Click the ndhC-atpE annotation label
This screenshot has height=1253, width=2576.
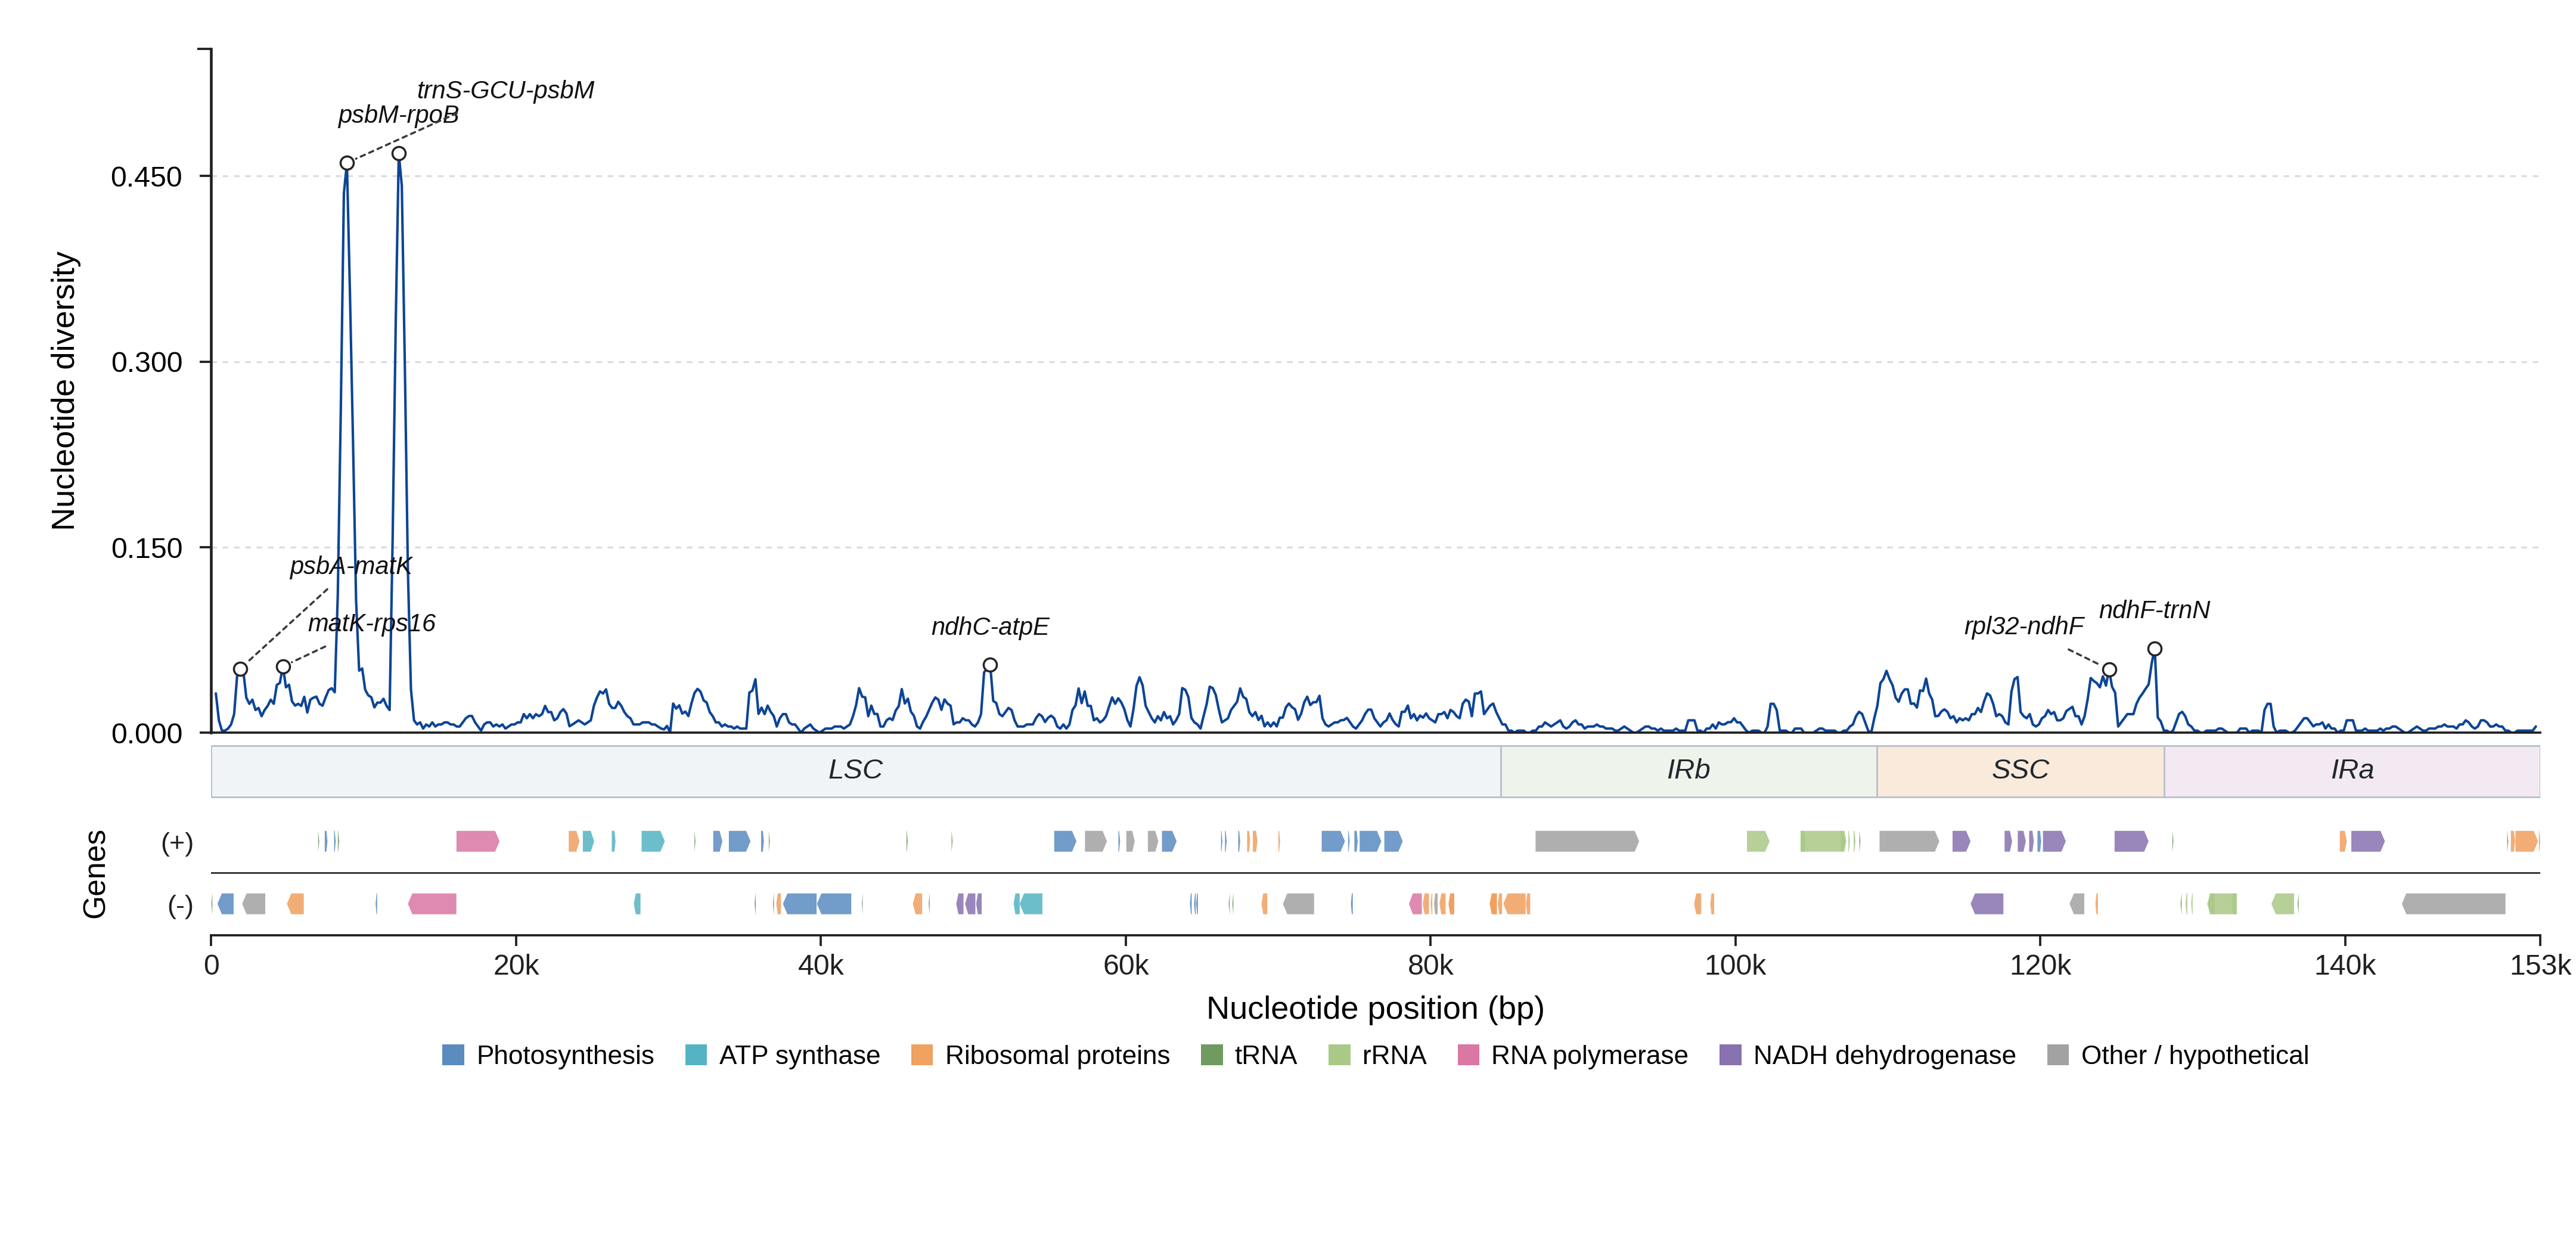tap(990, 627)
